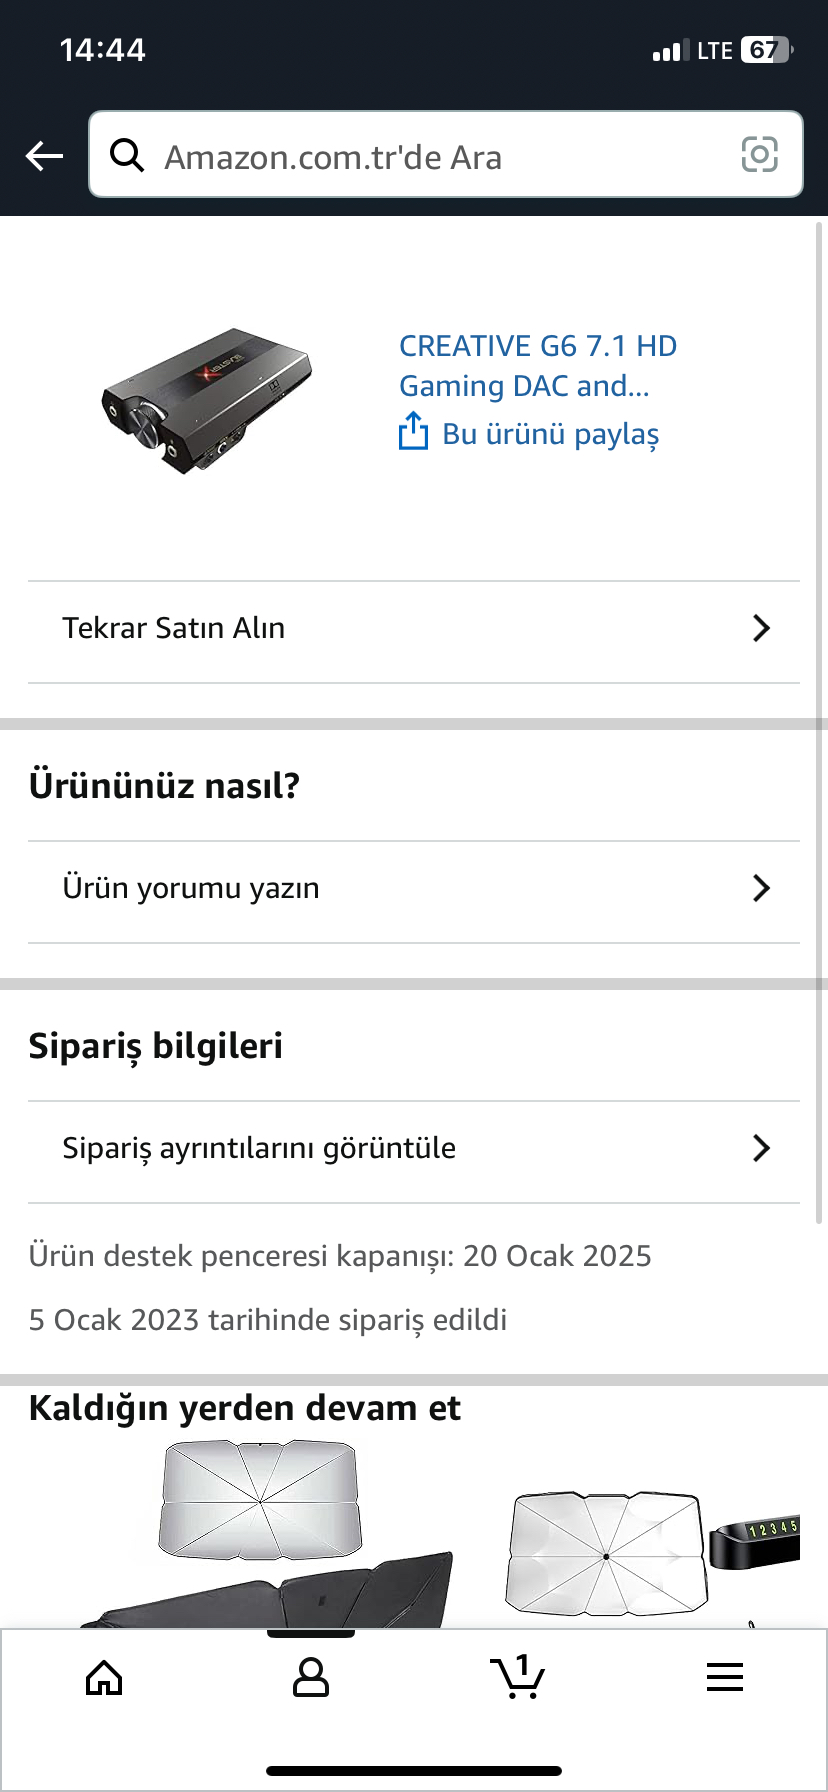
Task: Open the camera scan search icon
Action: (759, 154)
